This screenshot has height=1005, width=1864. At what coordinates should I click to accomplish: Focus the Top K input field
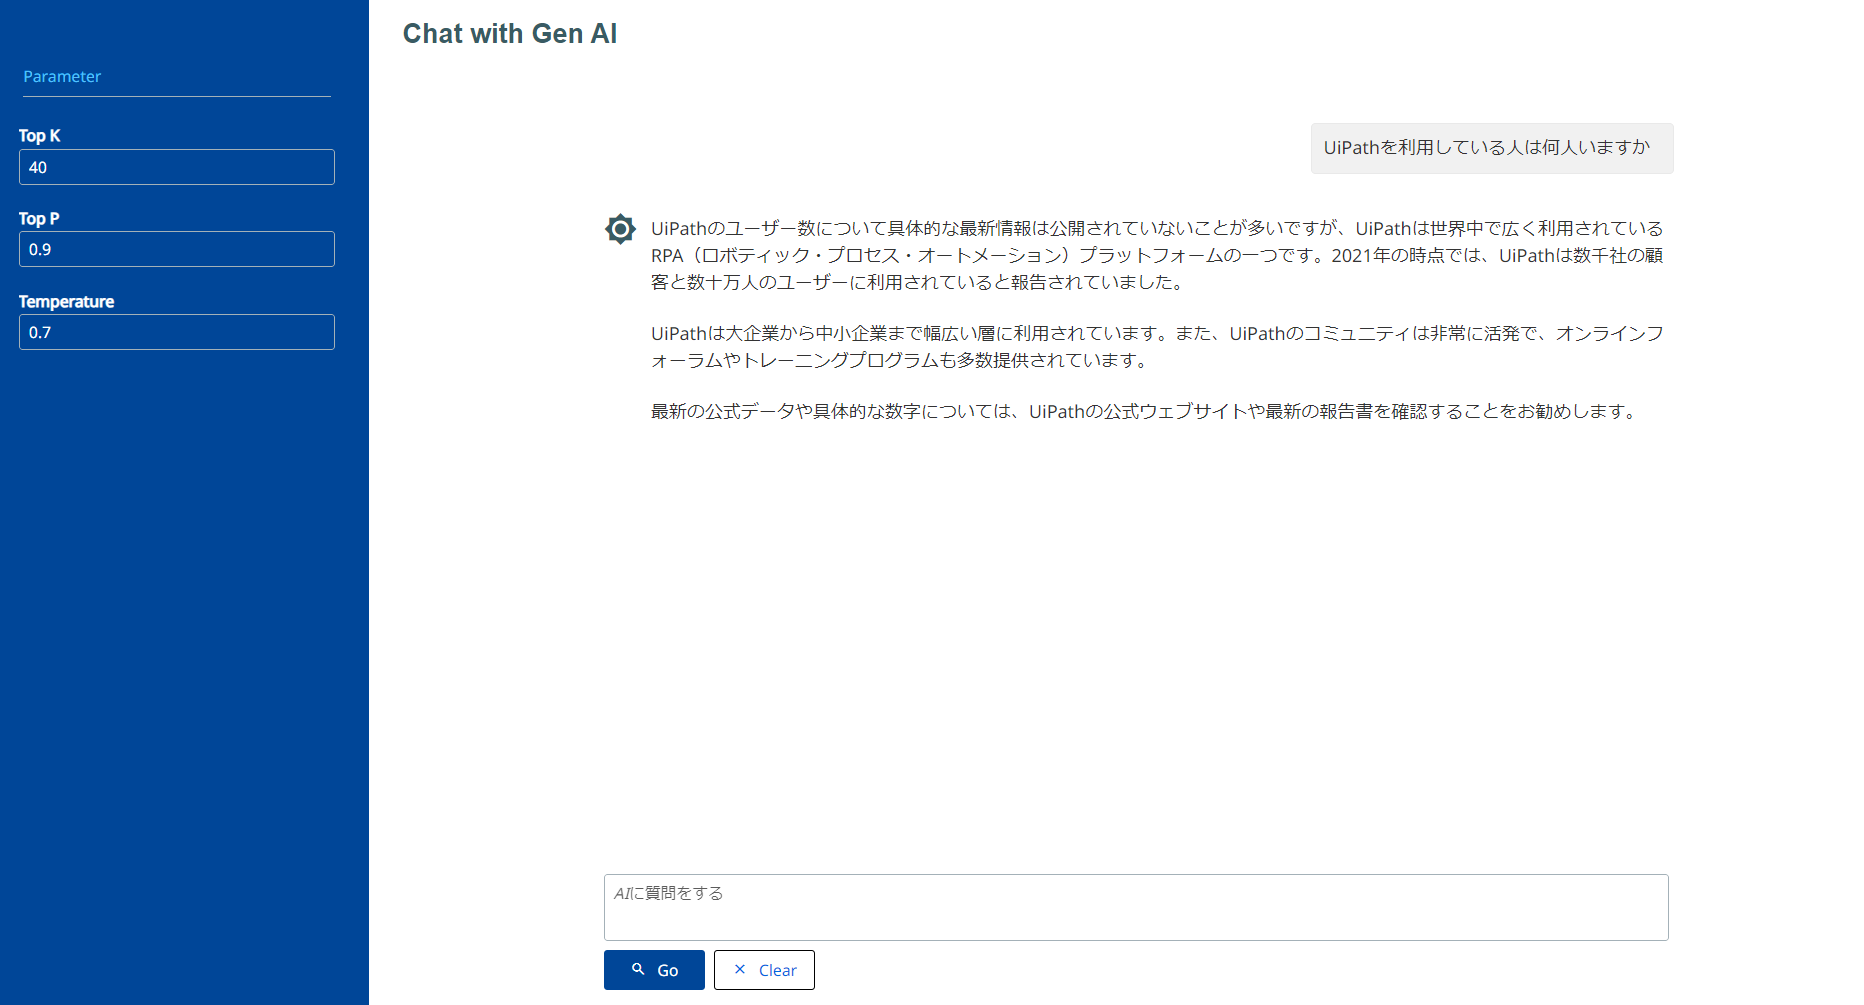coord(177,167)
